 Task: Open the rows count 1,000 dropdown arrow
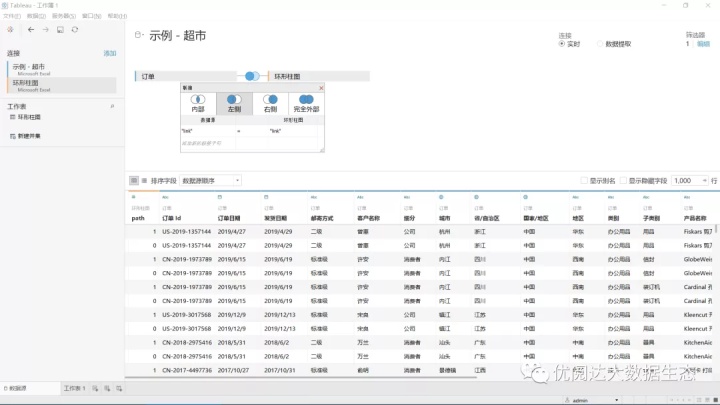[704, 180]
